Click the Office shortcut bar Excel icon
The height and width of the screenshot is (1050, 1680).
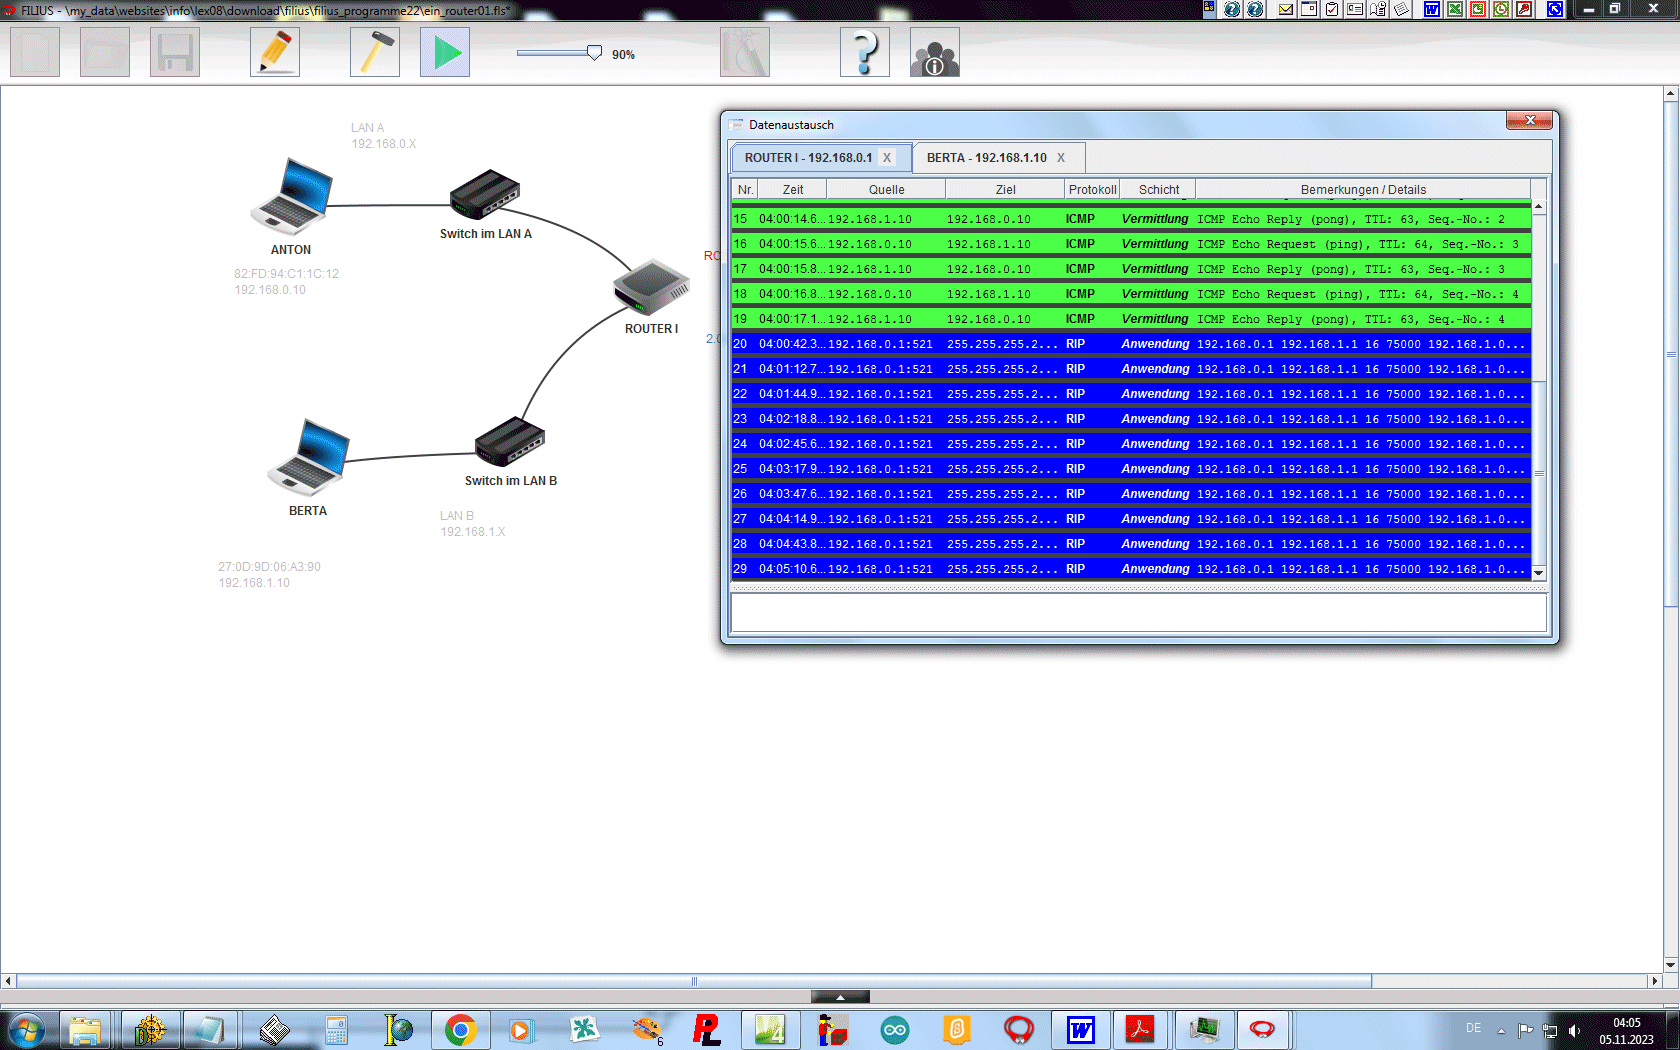click(1454, 9)
